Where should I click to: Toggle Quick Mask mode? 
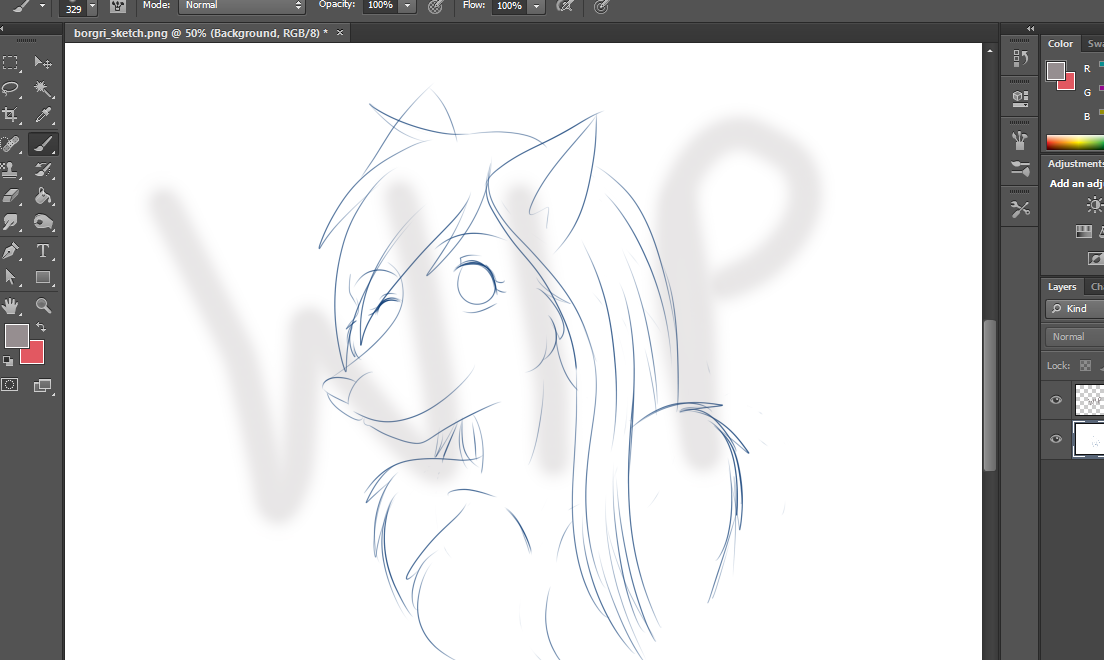10,385
